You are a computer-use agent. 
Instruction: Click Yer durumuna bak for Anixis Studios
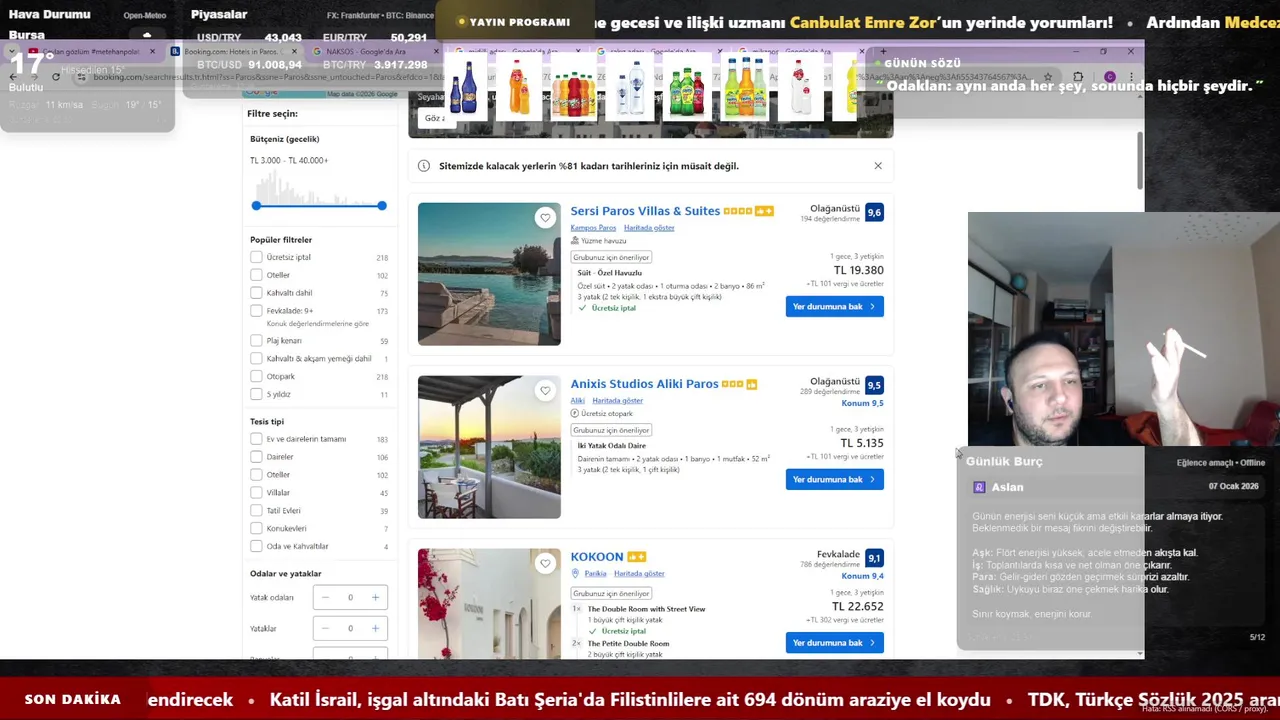[x=834, y=480]
